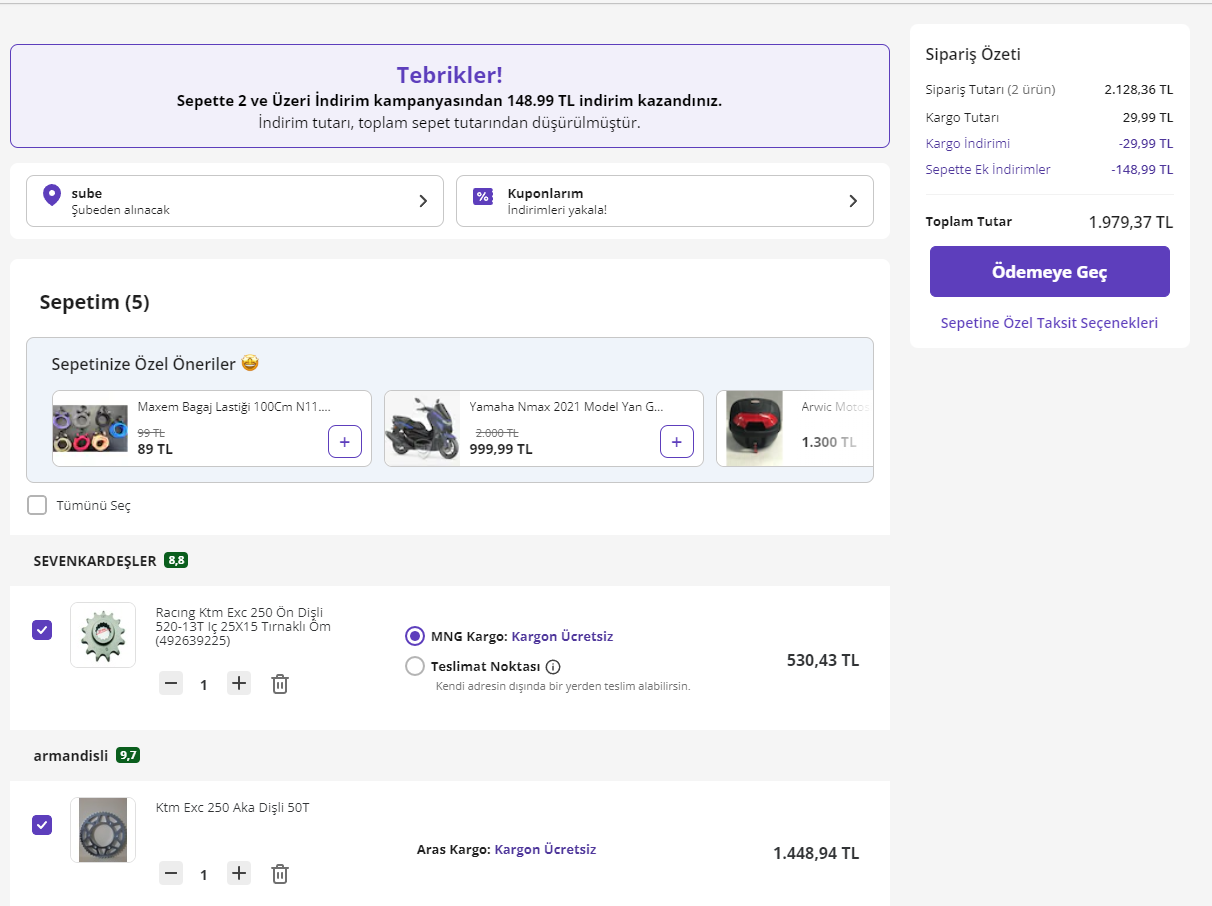
Task: Open the armandisli seller page
Action: pyautogui.click(x=71, y=756)
